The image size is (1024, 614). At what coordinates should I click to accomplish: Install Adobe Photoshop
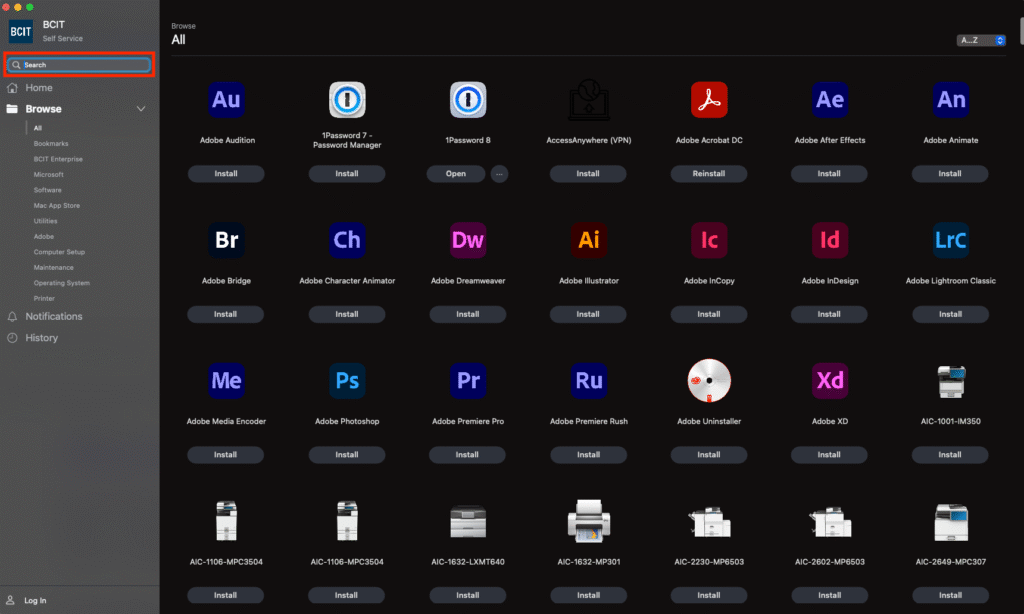[347, 455]
